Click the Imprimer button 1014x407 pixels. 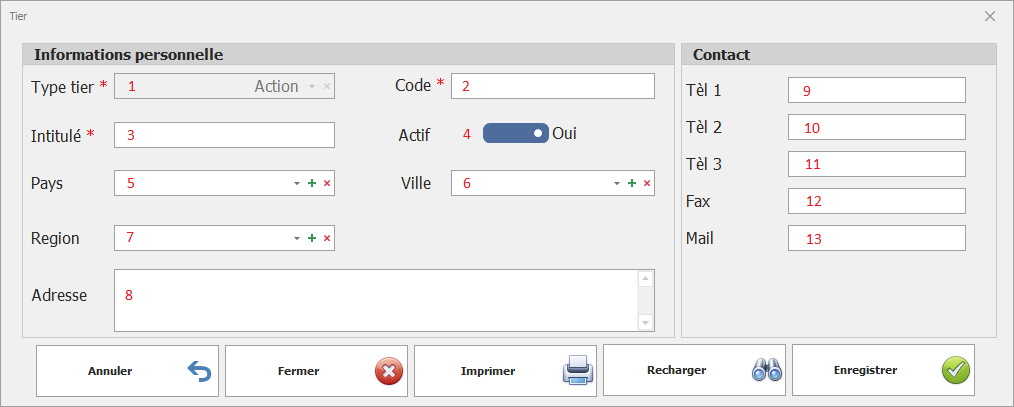[x=505, y=371]
